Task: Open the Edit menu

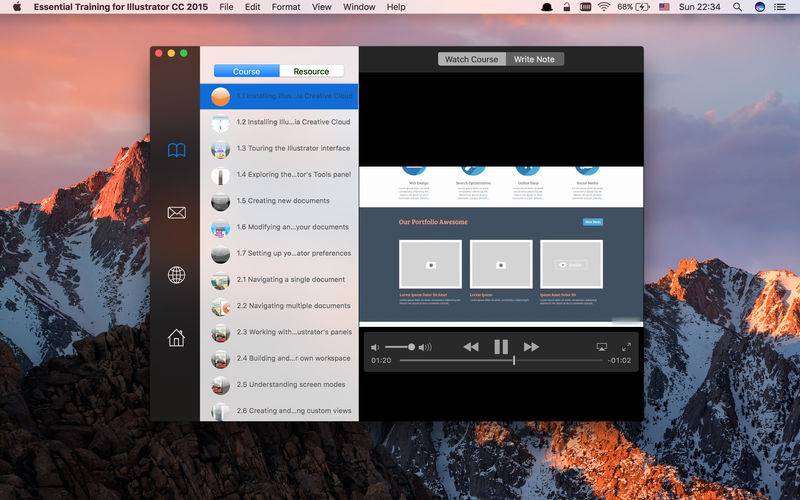Action: [x=253, y=7]
